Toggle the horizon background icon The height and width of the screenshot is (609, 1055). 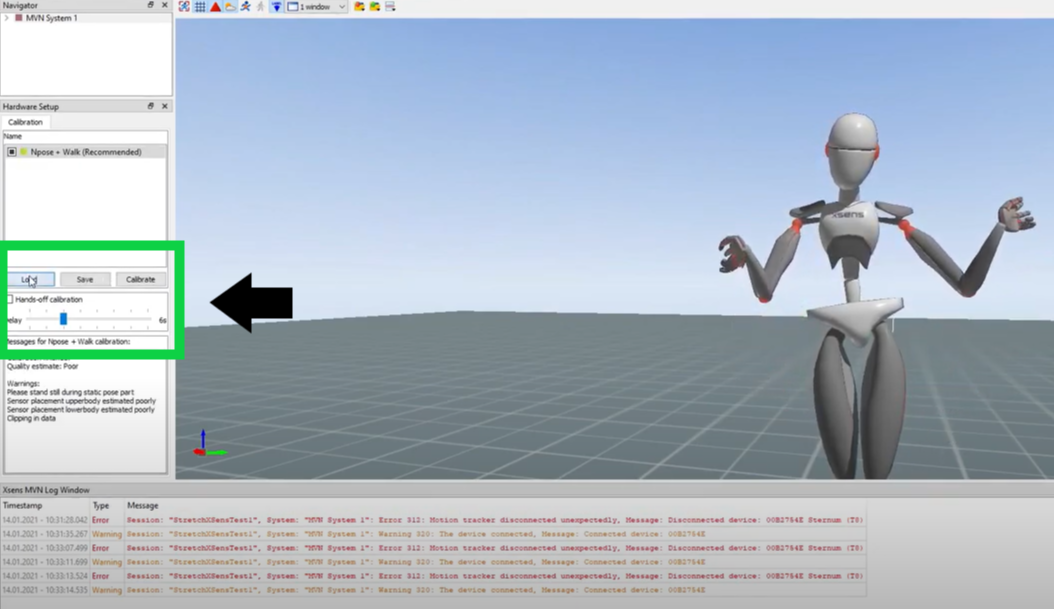click(230, 7)
